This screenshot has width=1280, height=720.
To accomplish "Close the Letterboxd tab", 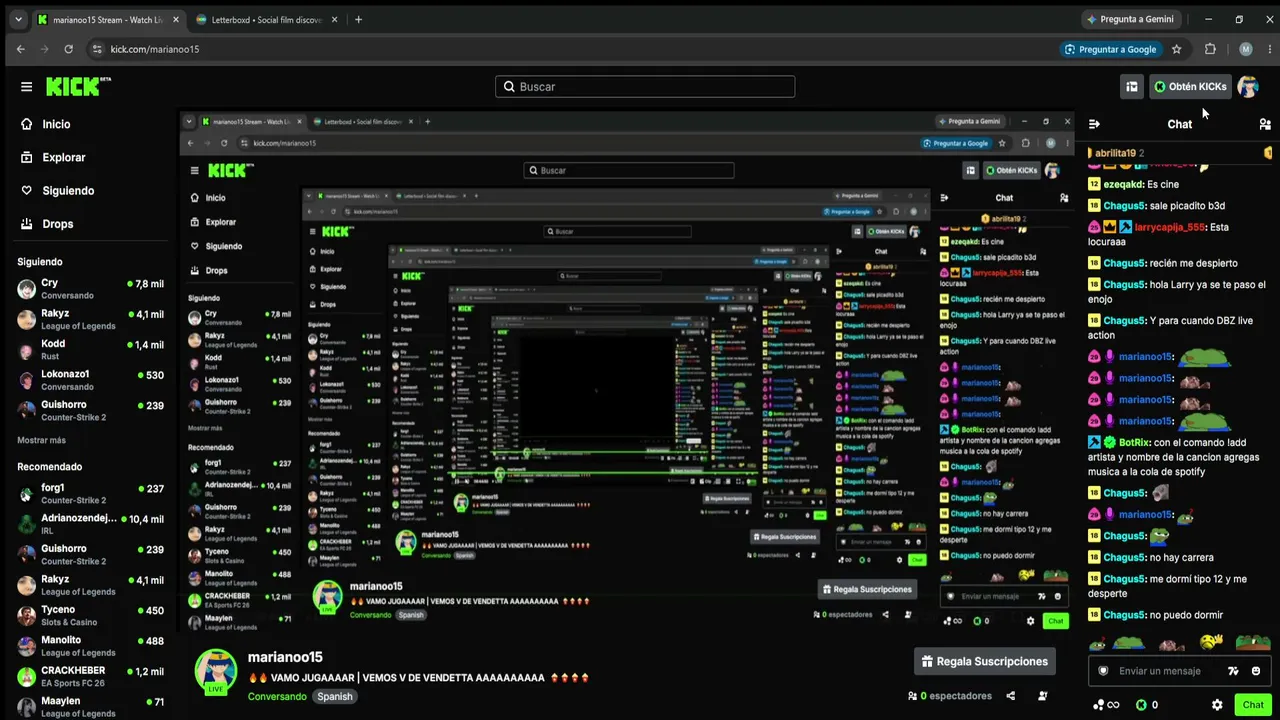I will tap(333, 19).
